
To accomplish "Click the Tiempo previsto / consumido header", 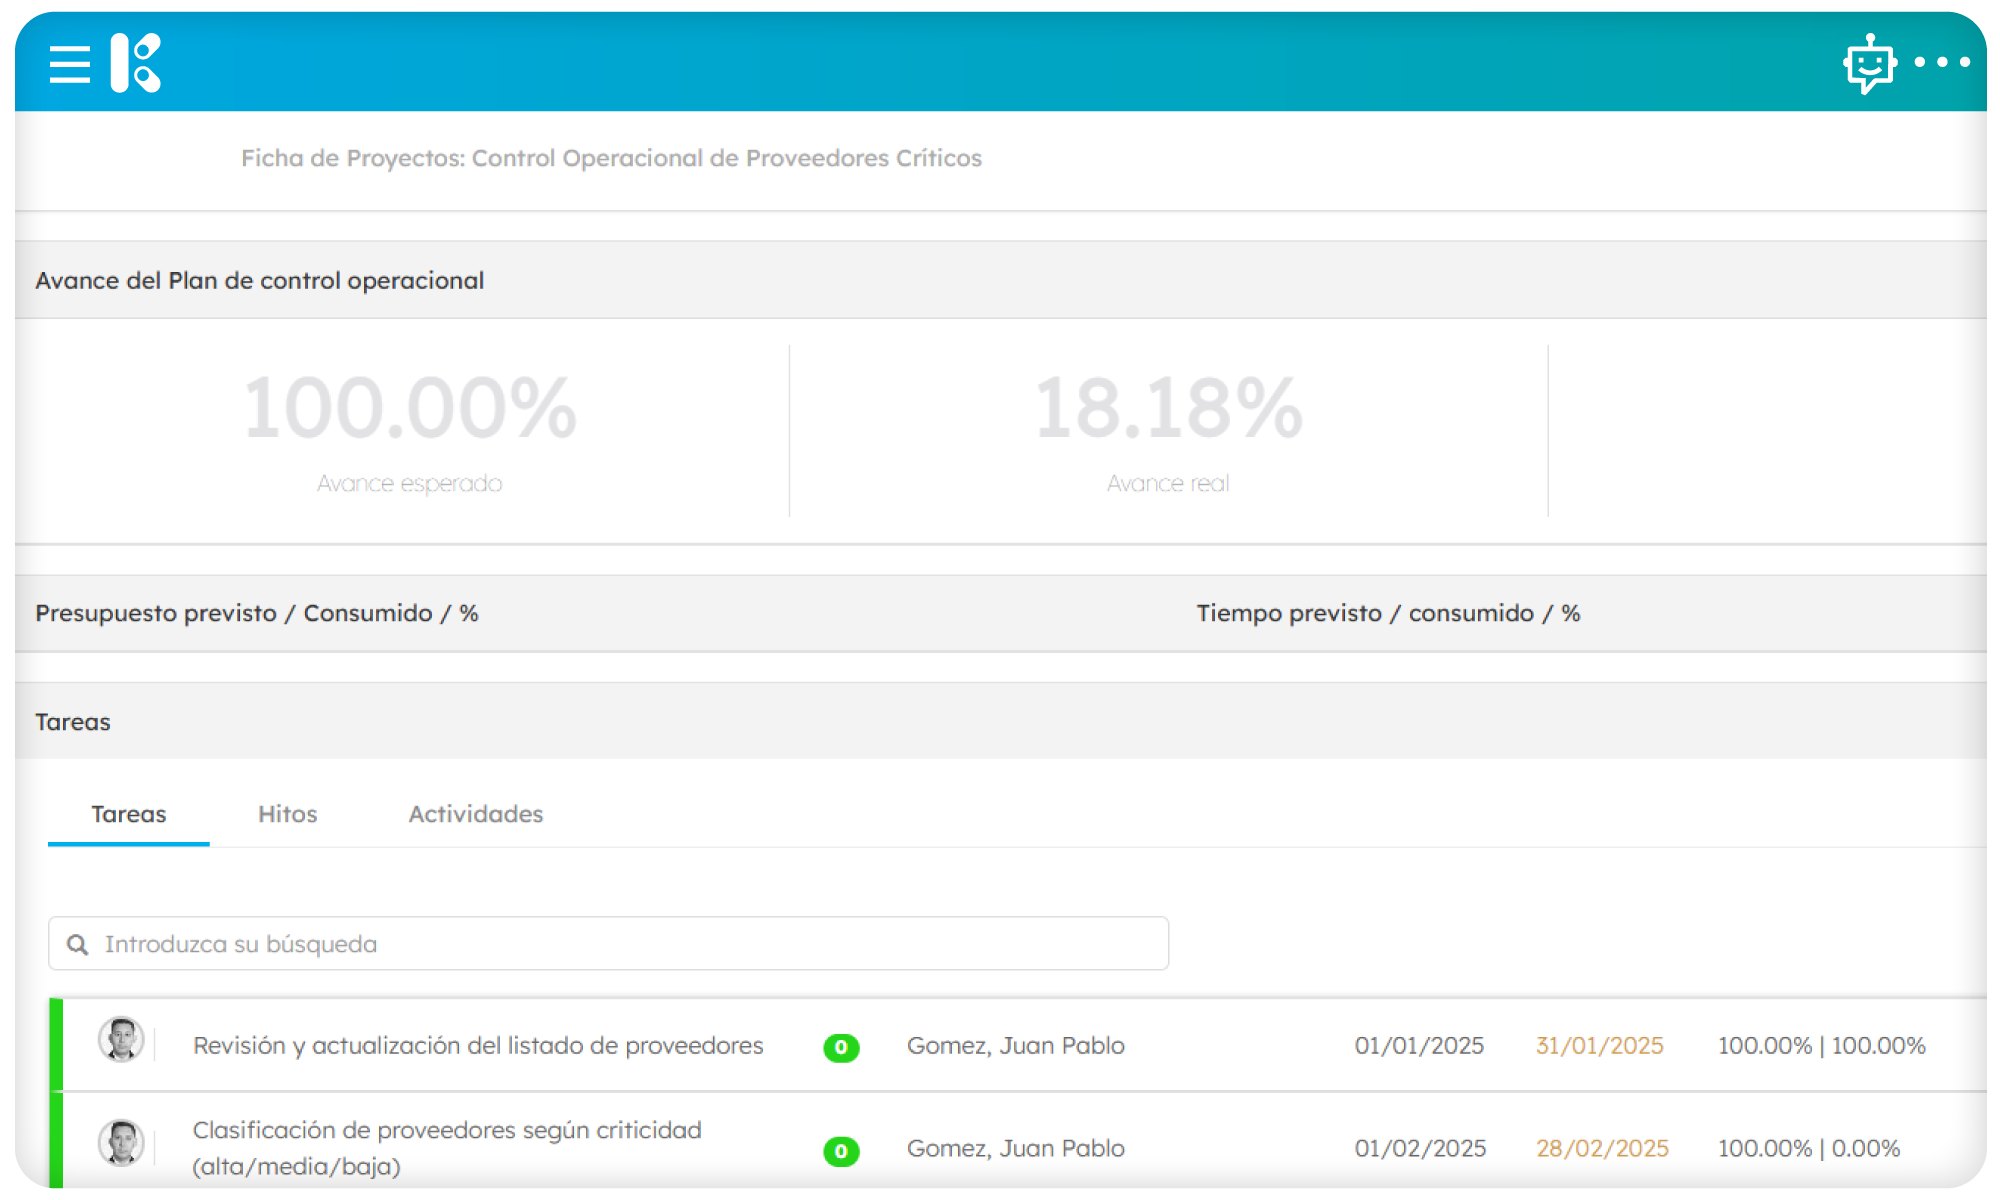I will tap(1388, 613).
